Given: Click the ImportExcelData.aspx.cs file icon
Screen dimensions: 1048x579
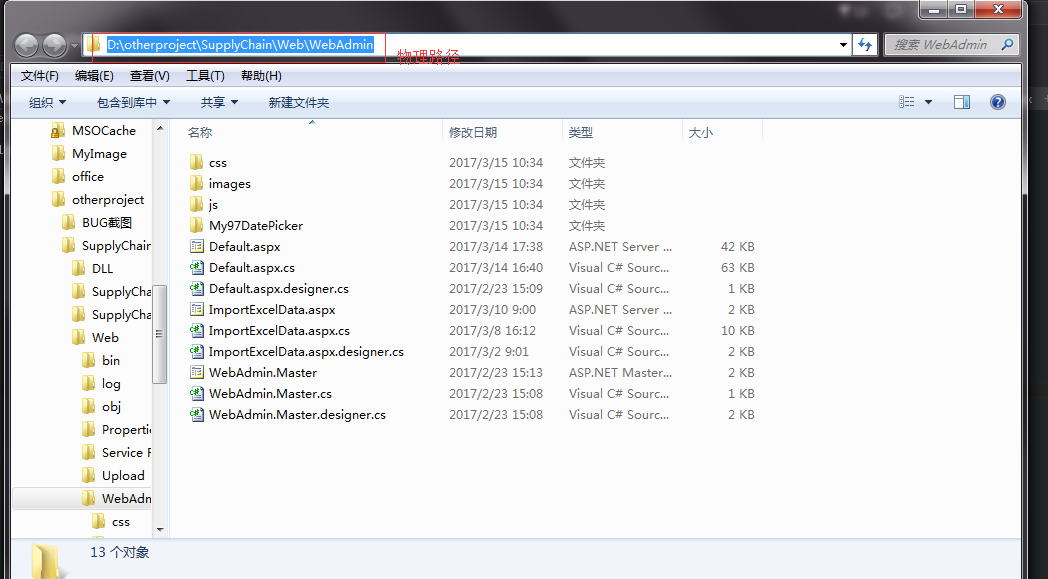Looking at the screenshot, I should point(196,330).
